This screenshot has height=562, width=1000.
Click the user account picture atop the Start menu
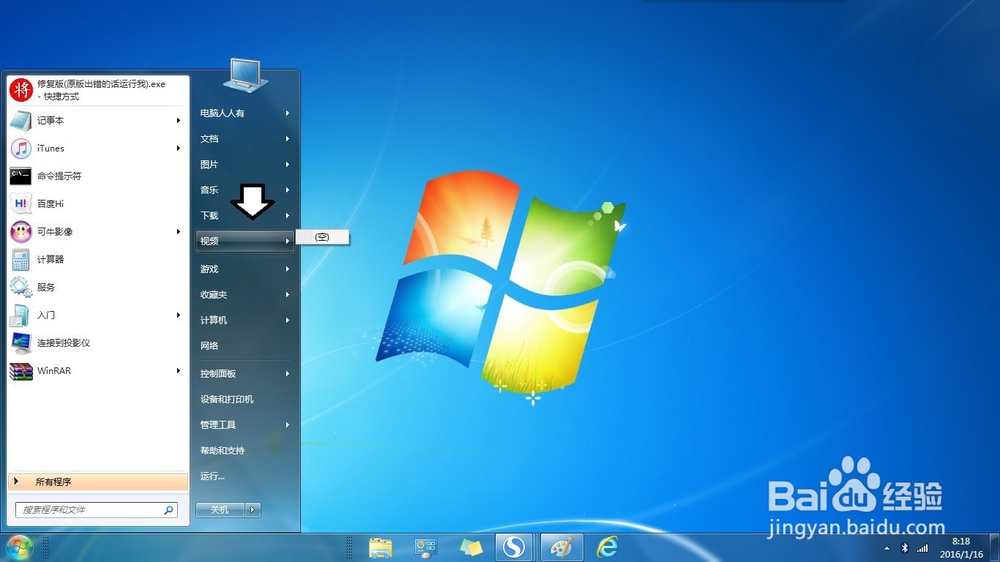[x=245, y=75]
